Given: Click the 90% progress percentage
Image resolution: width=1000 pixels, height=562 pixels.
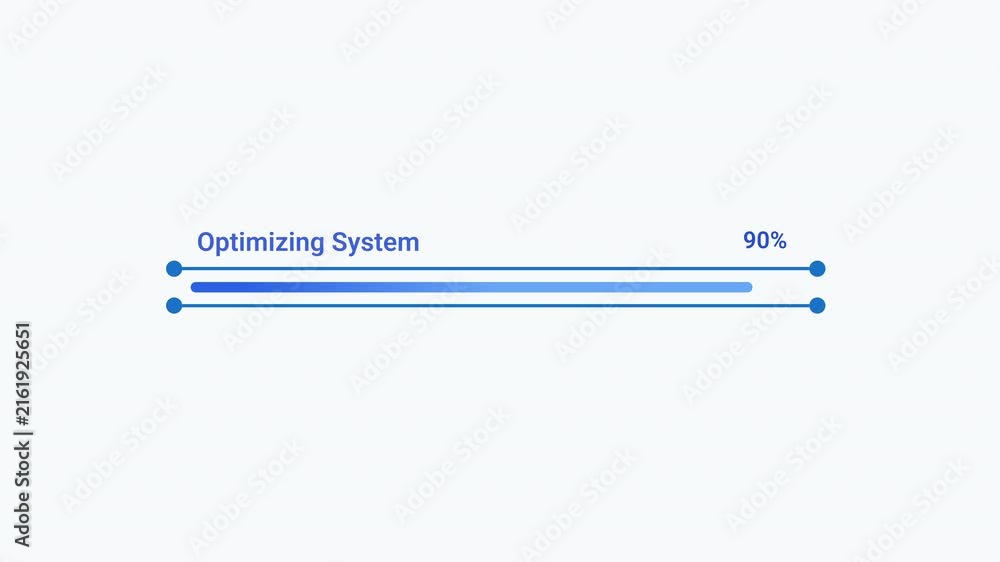Looking at the screenshot, I should coord(765,240).
